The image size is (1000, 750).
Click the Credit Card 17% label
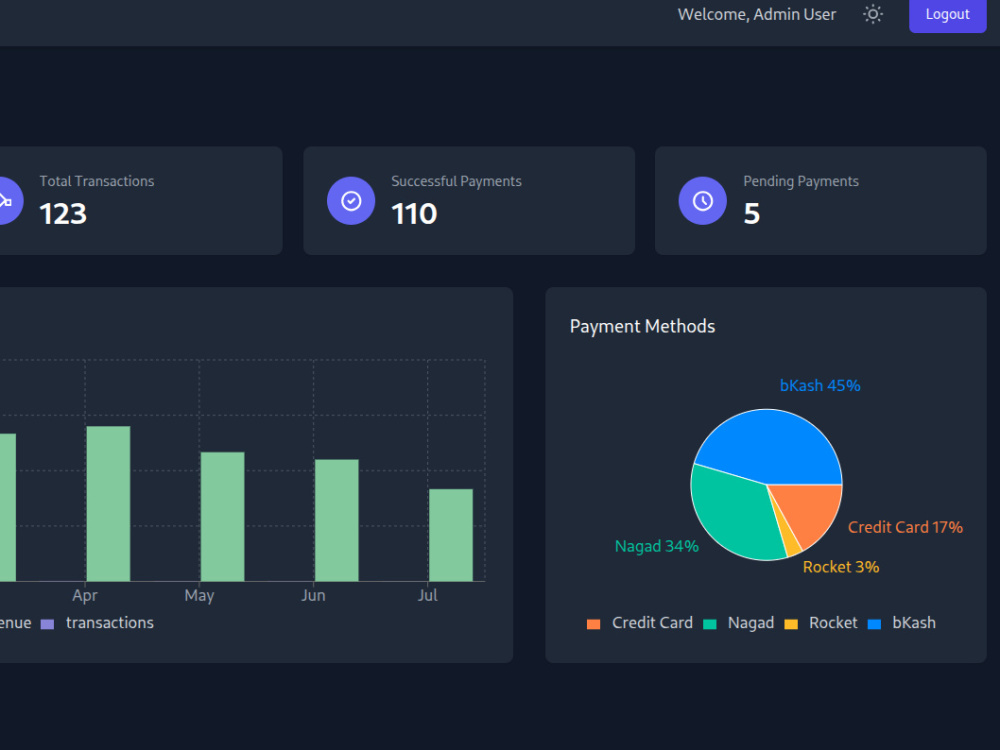905,527
